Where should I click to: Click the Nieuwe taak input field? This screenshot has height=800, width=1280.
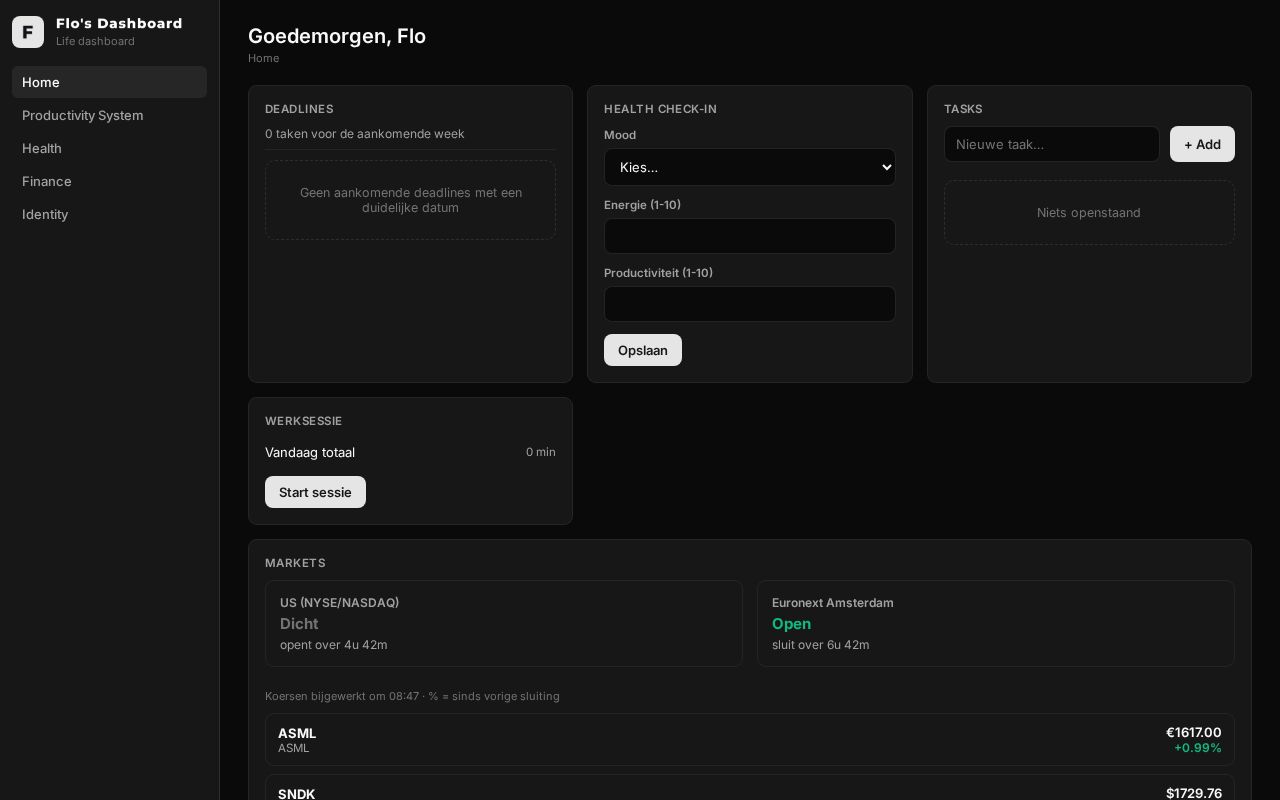coord(1052,144)
